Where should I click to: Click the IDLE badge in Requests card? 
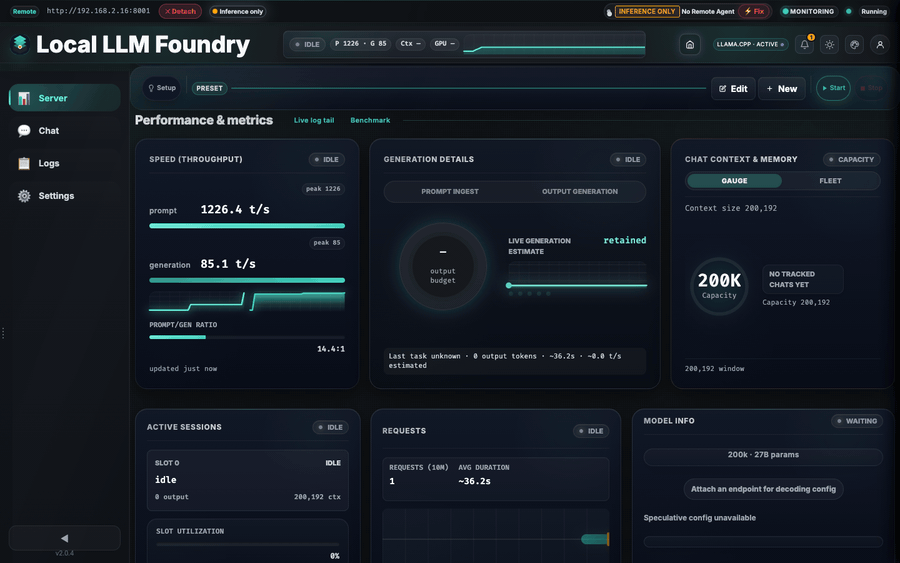(x=591, y=431)
